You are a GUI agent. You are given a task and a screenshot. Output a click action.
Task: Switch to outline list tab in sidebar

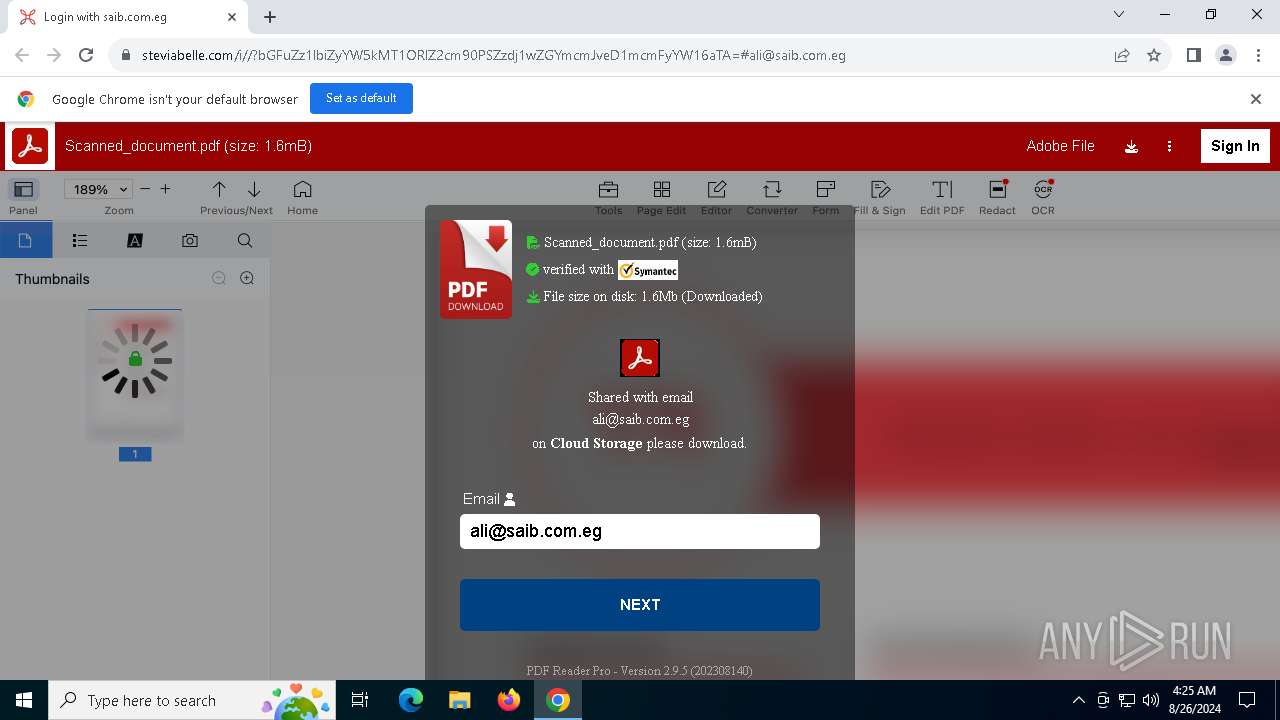pos(80,241)
